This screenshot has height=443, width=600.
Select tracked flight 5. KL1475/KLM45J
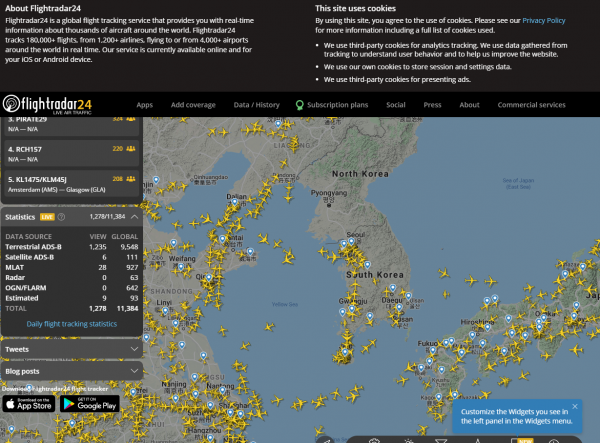click(x=71, y=184)
